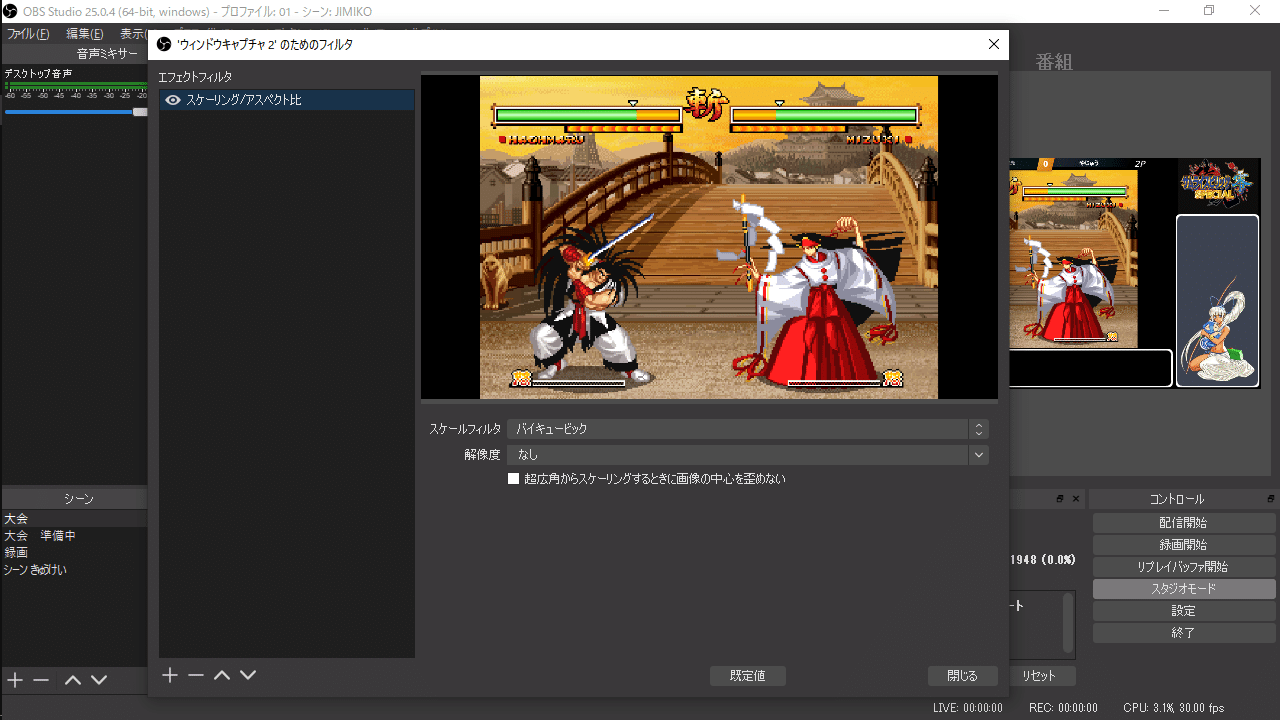Screen dimensions: 1280x720
Task: Click the 番組 label
Action: point(1054,62)
